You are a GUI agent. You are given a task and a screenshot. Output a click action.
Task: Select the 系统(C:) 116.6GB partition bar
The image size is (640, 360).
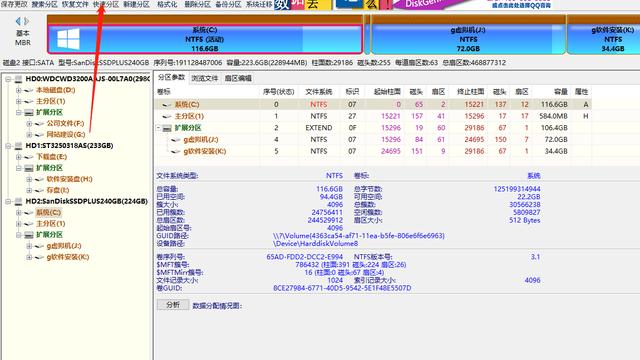point(205,39)
